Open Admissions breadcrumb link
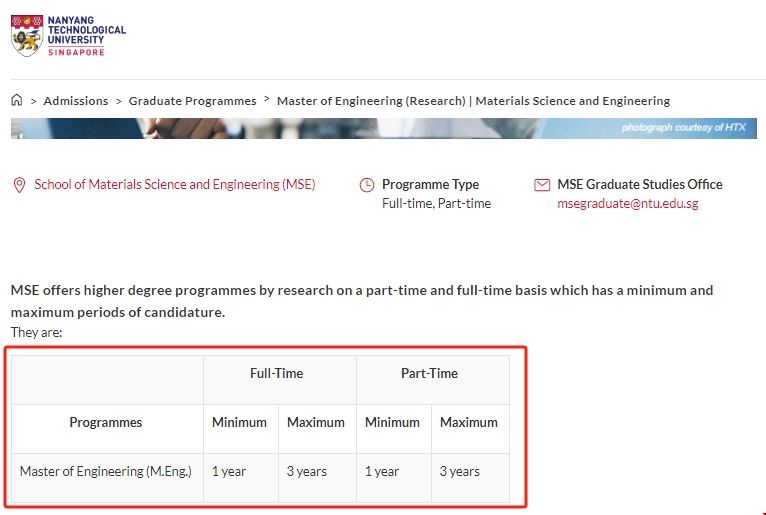The image size is (766, 515). click(76, 101)
